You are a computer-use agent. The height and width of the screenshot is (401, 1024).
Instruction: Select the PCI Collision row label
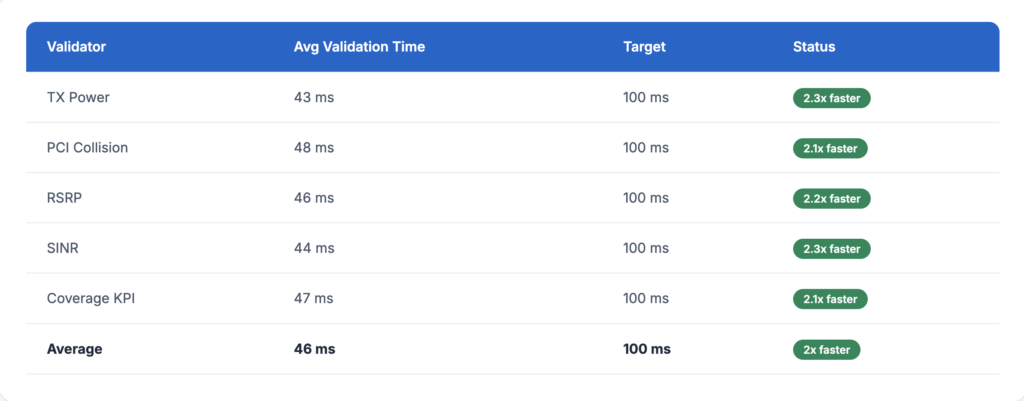(87, 148)
